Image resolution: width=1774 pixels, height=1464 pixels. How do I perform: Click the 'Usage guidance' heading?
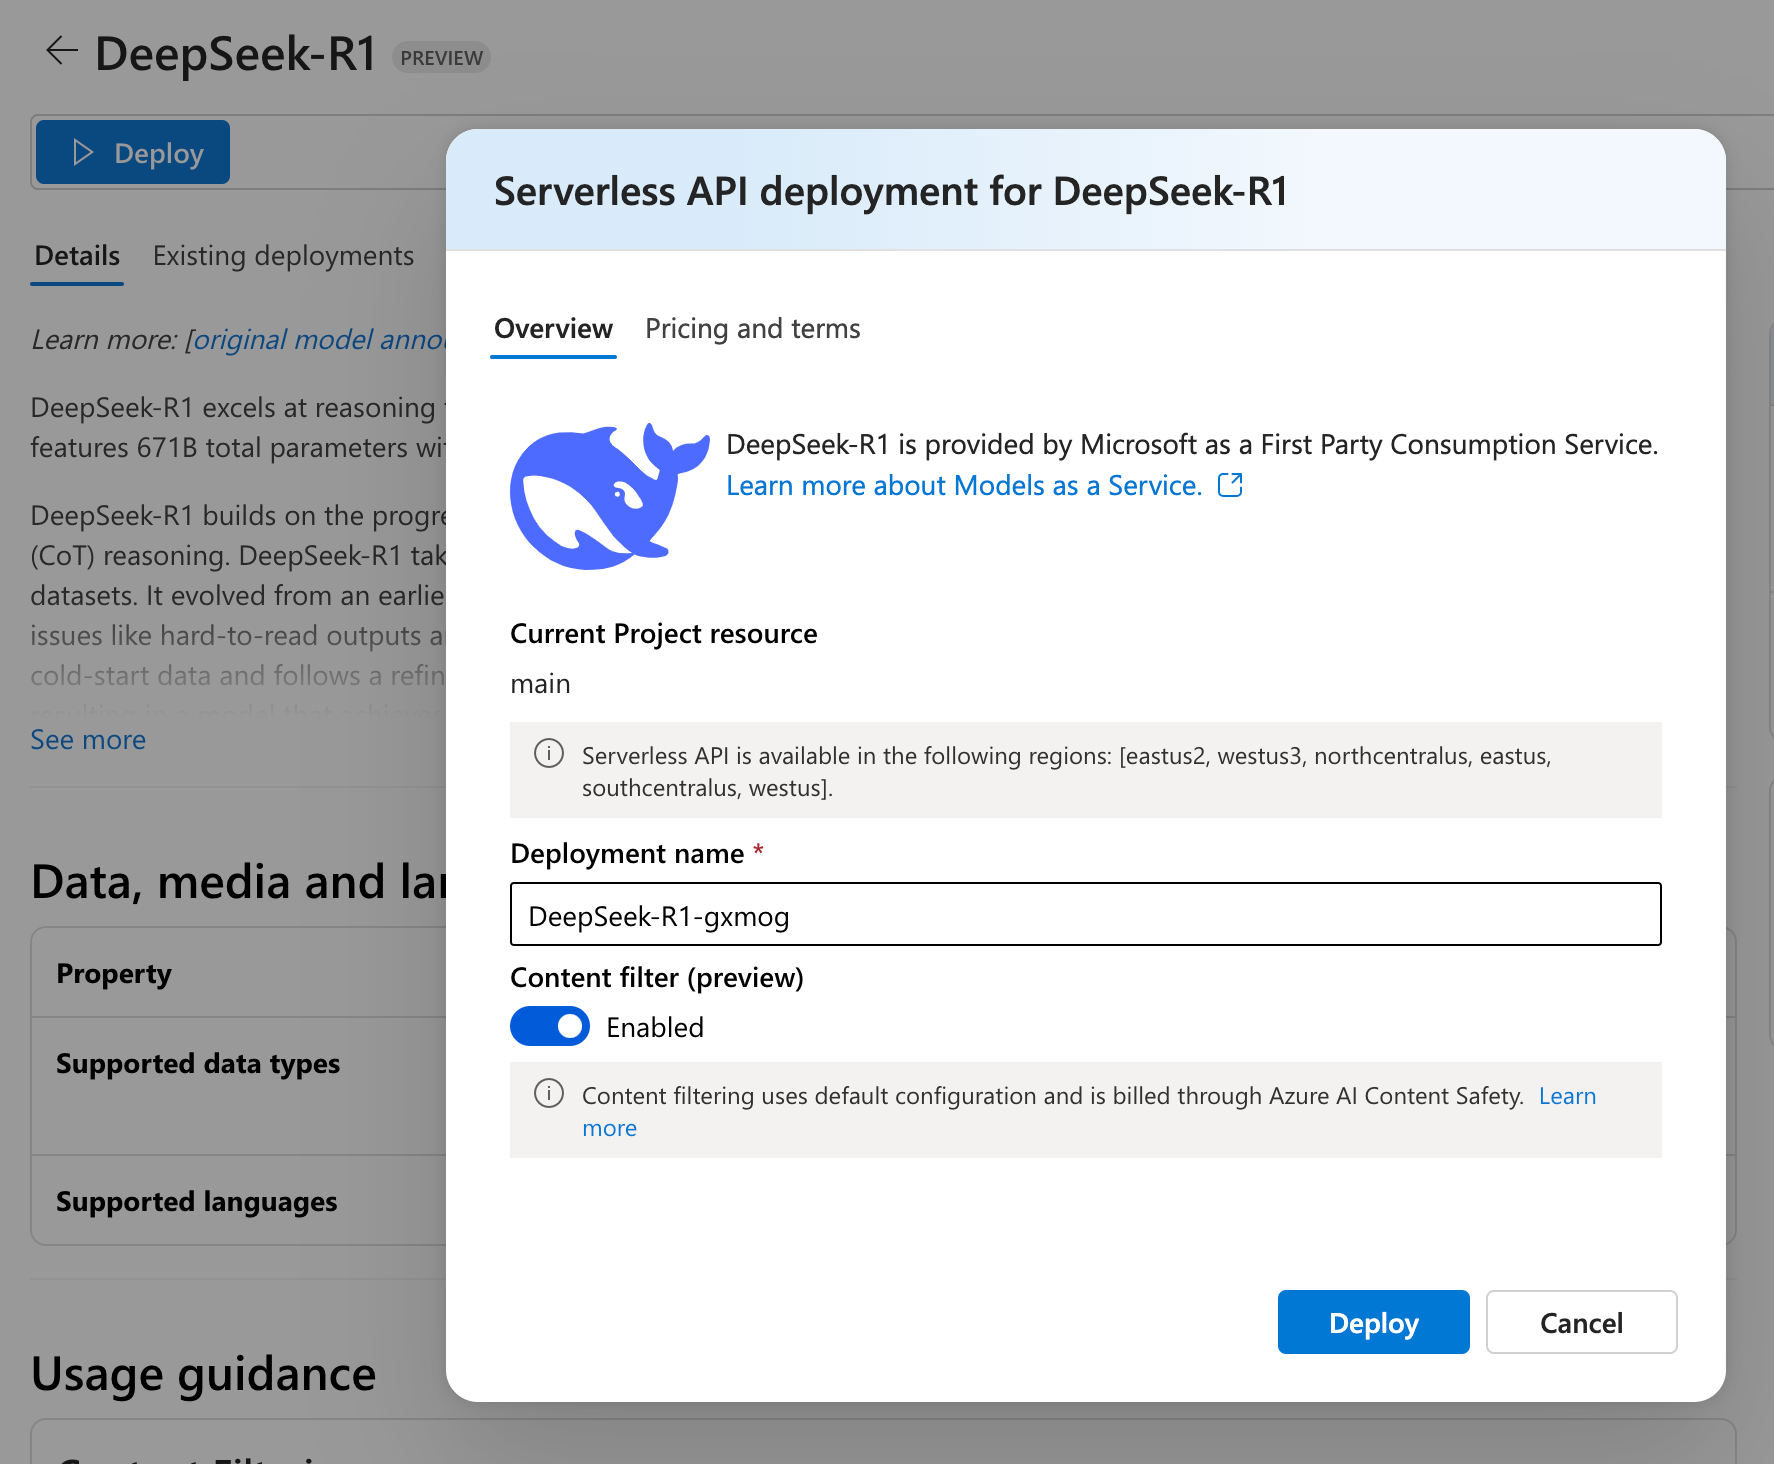point(203,1373)
